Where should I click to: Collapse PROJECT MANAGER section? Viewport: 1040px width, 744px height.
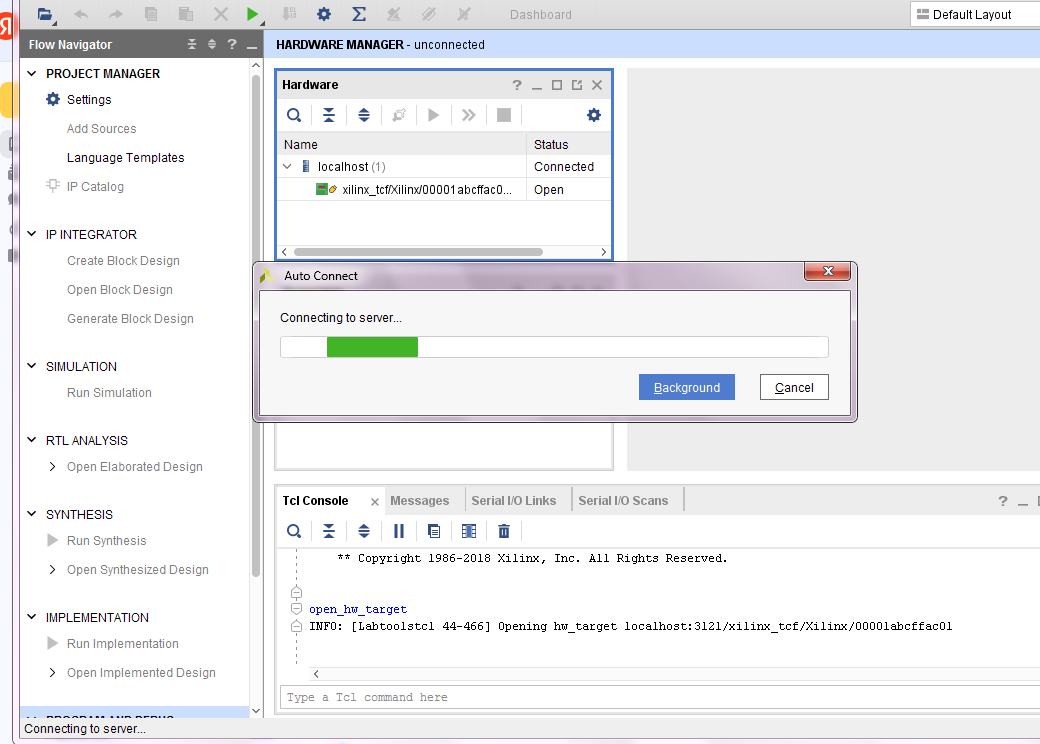coord(32,73)
